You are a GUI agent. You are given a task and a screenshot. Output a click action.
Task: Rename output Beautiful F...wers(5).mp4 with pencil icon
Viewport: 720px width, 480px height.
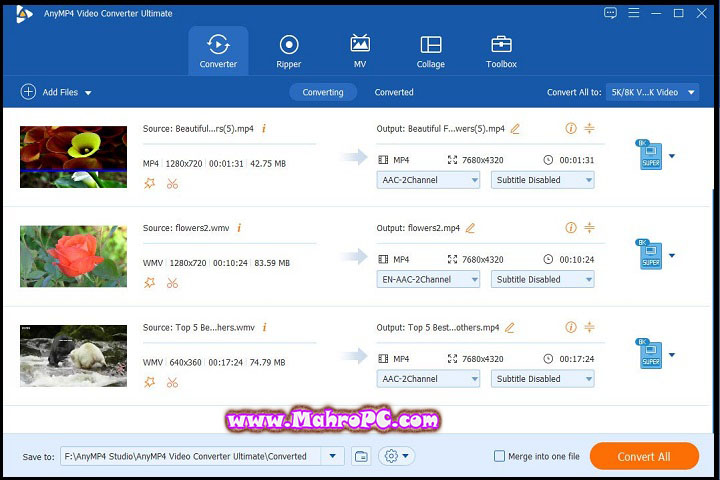click(x=515, y=129)
